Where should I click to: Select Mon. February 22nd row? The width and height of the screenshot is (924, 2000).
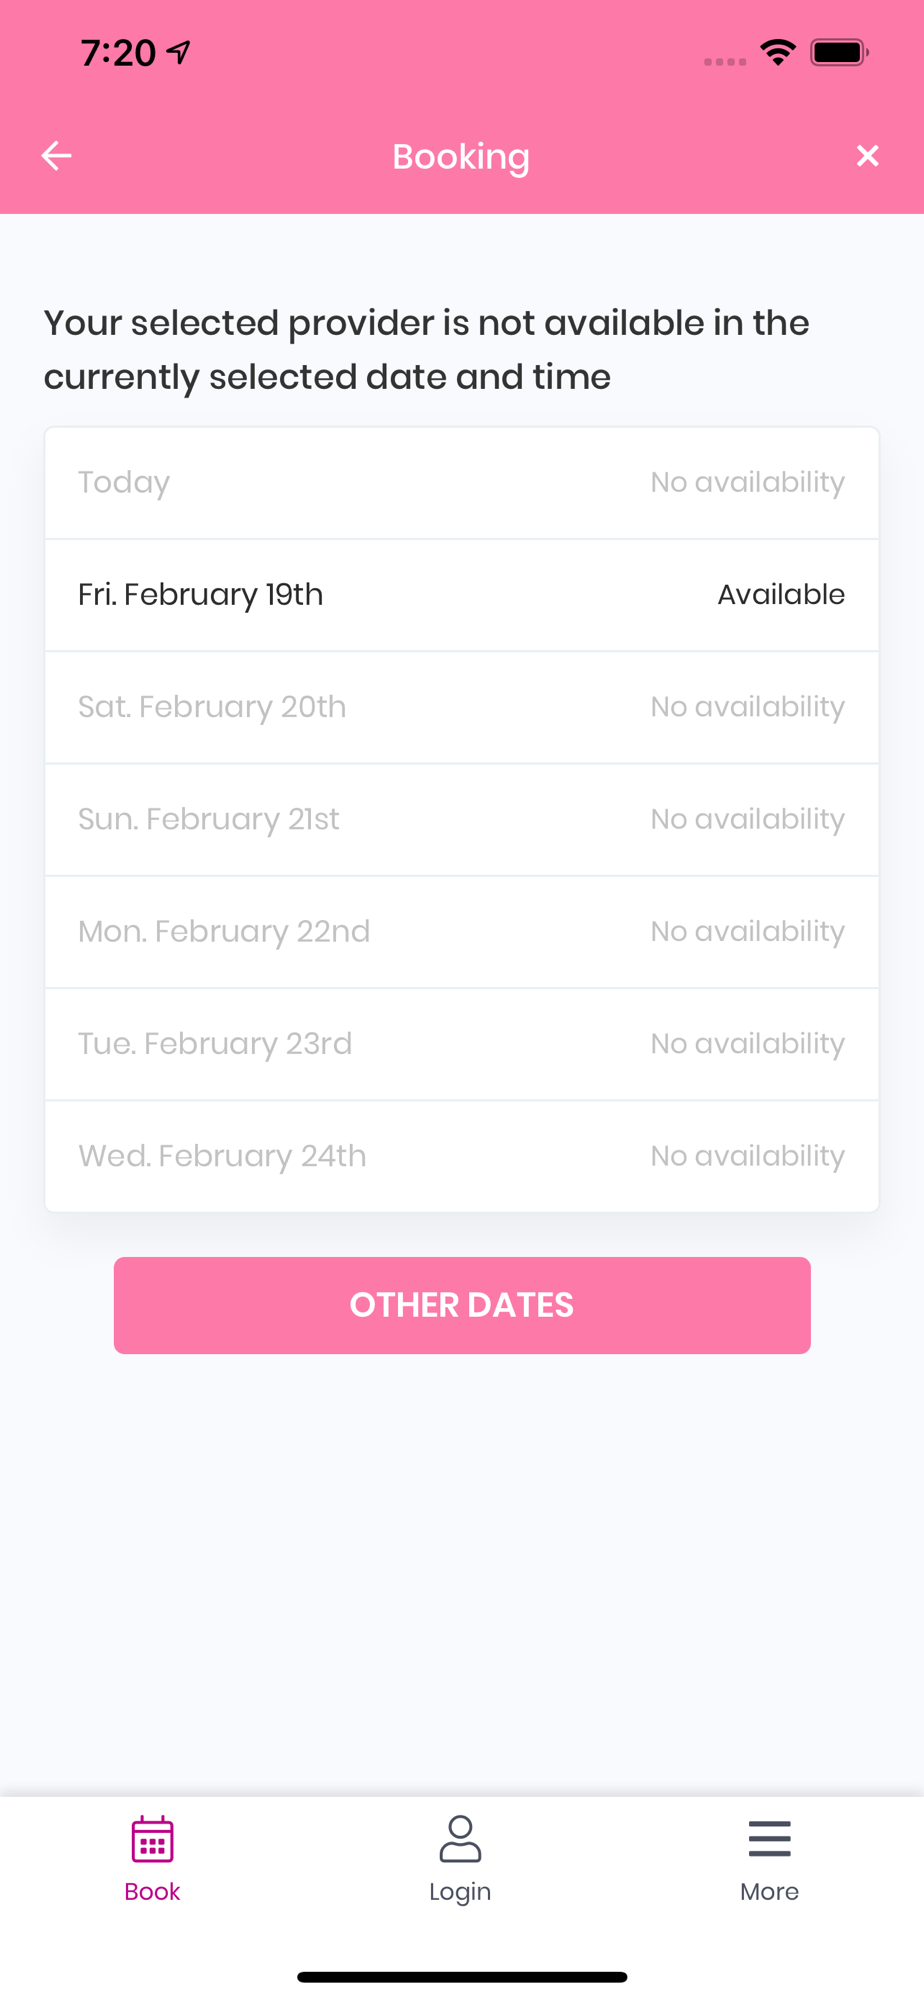461,931
